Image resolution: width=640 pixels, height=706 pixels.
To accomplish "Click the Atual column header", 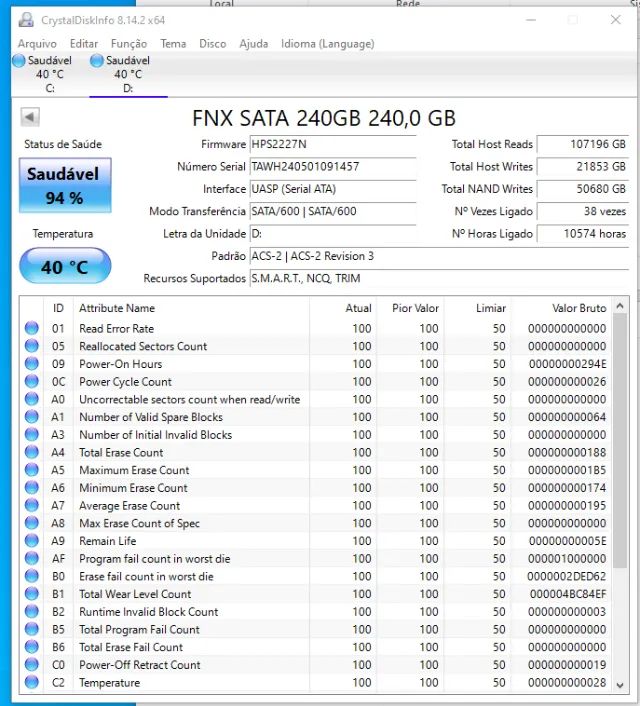I will pos(343,308).
